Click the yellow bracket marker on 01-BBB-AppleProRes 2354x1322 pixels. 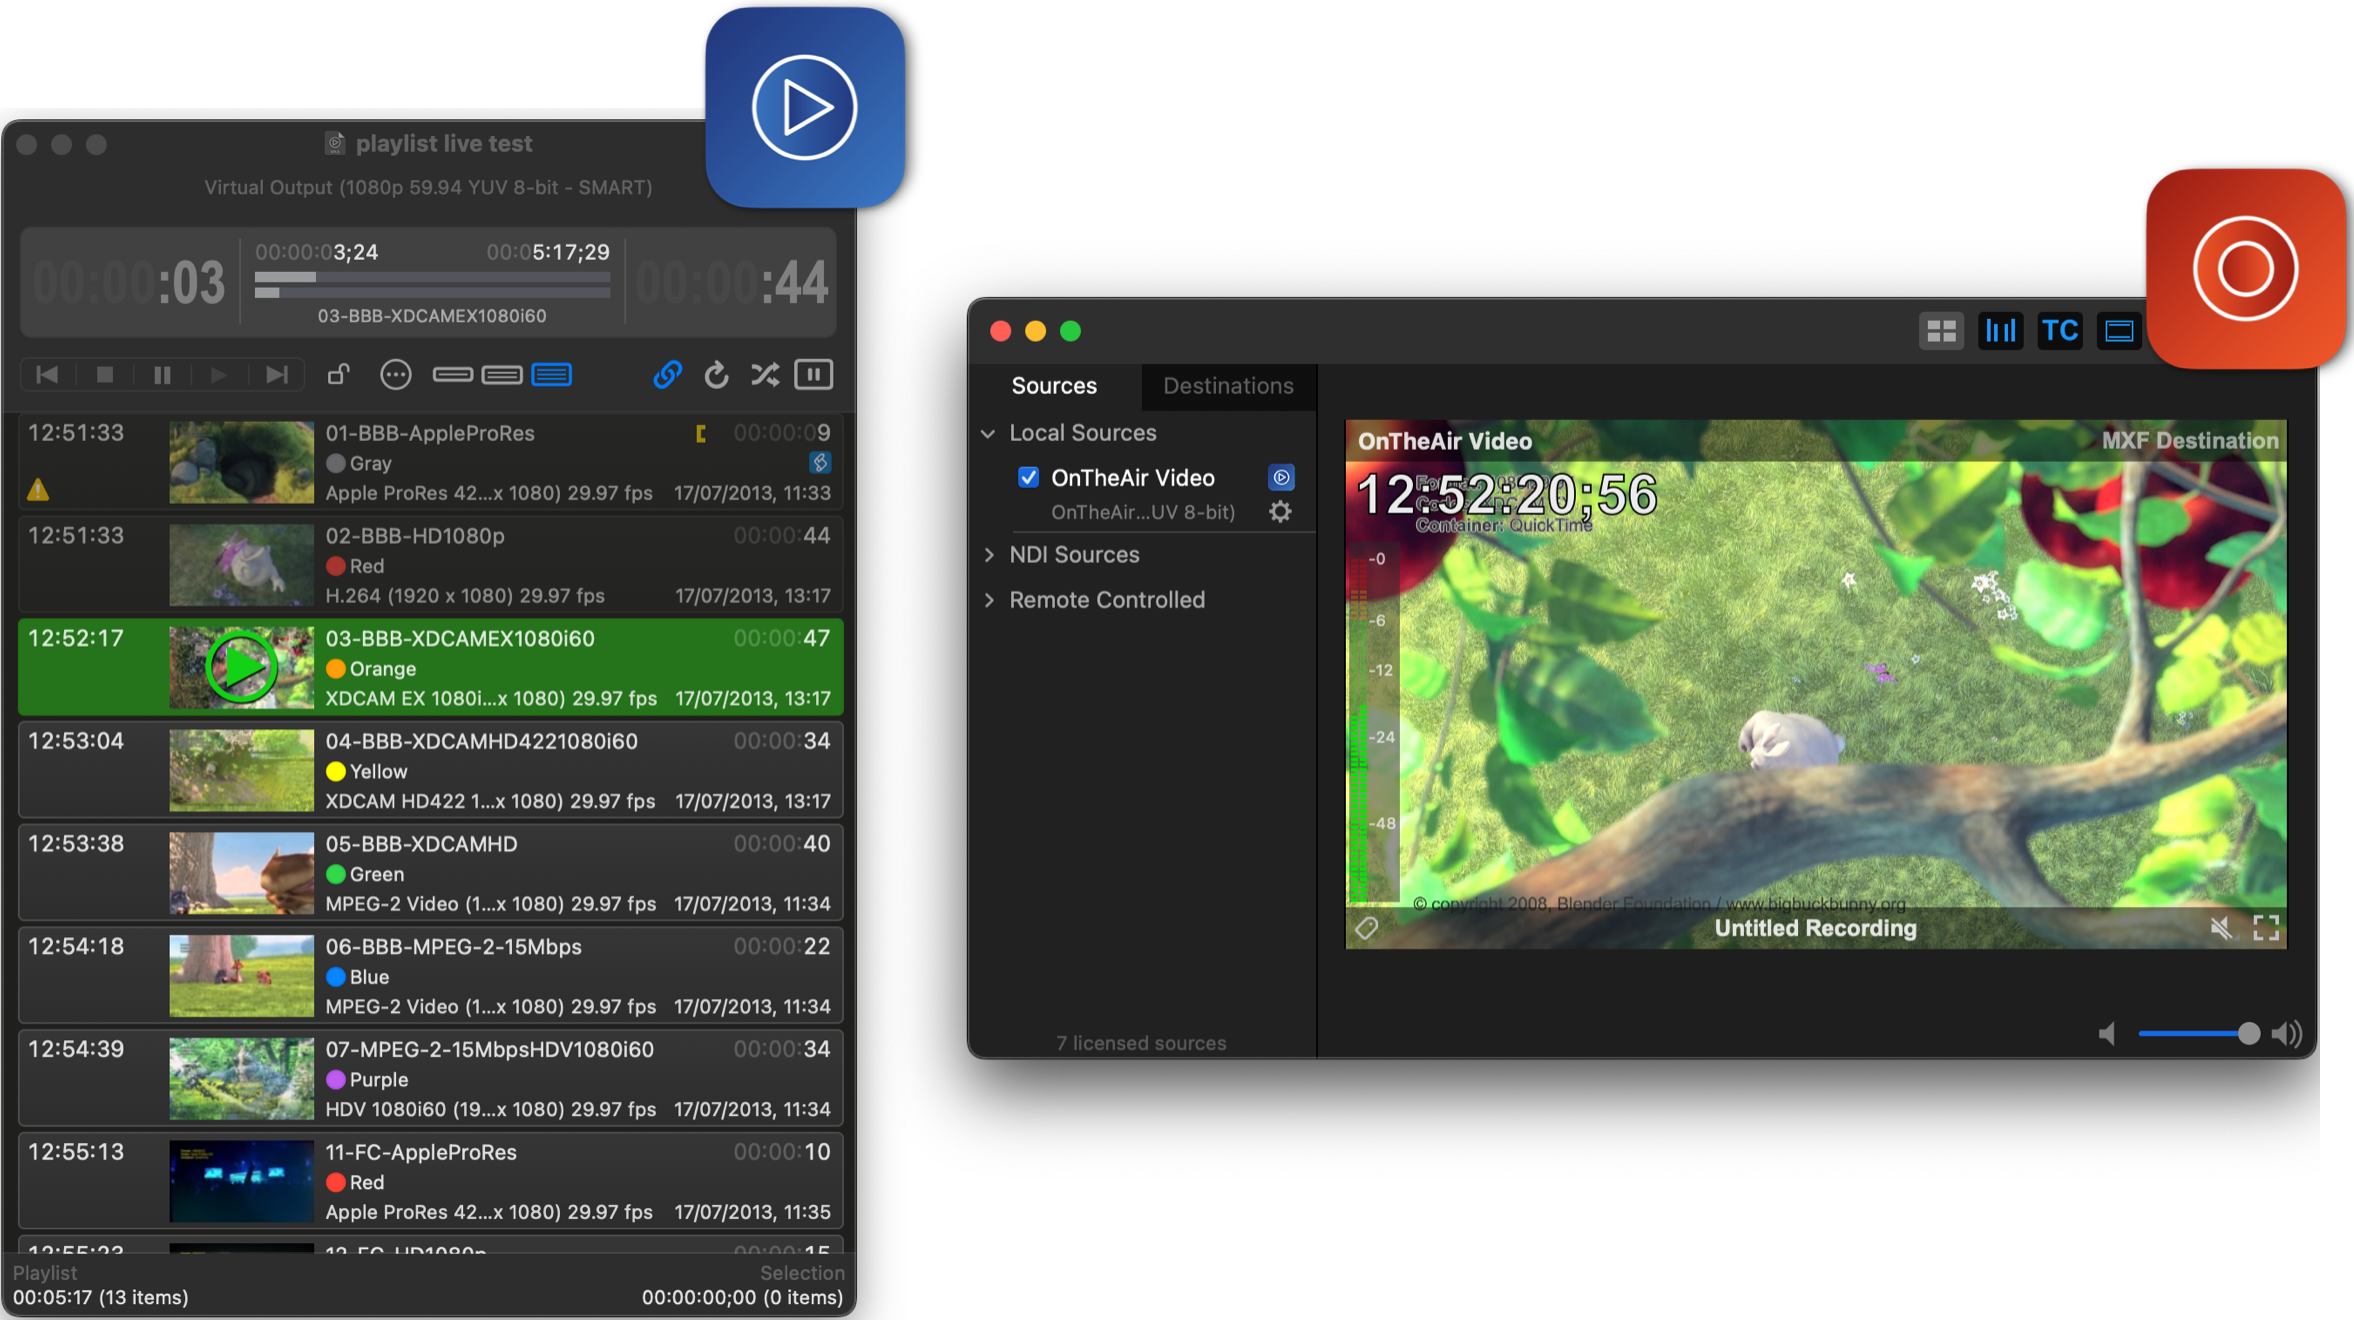click(x=701, y=433)
